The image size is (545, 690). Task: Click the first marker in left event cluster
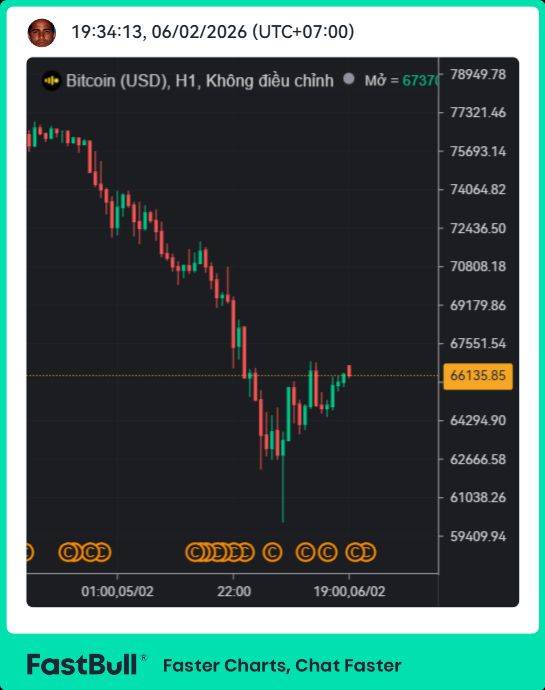click(68, 552)
